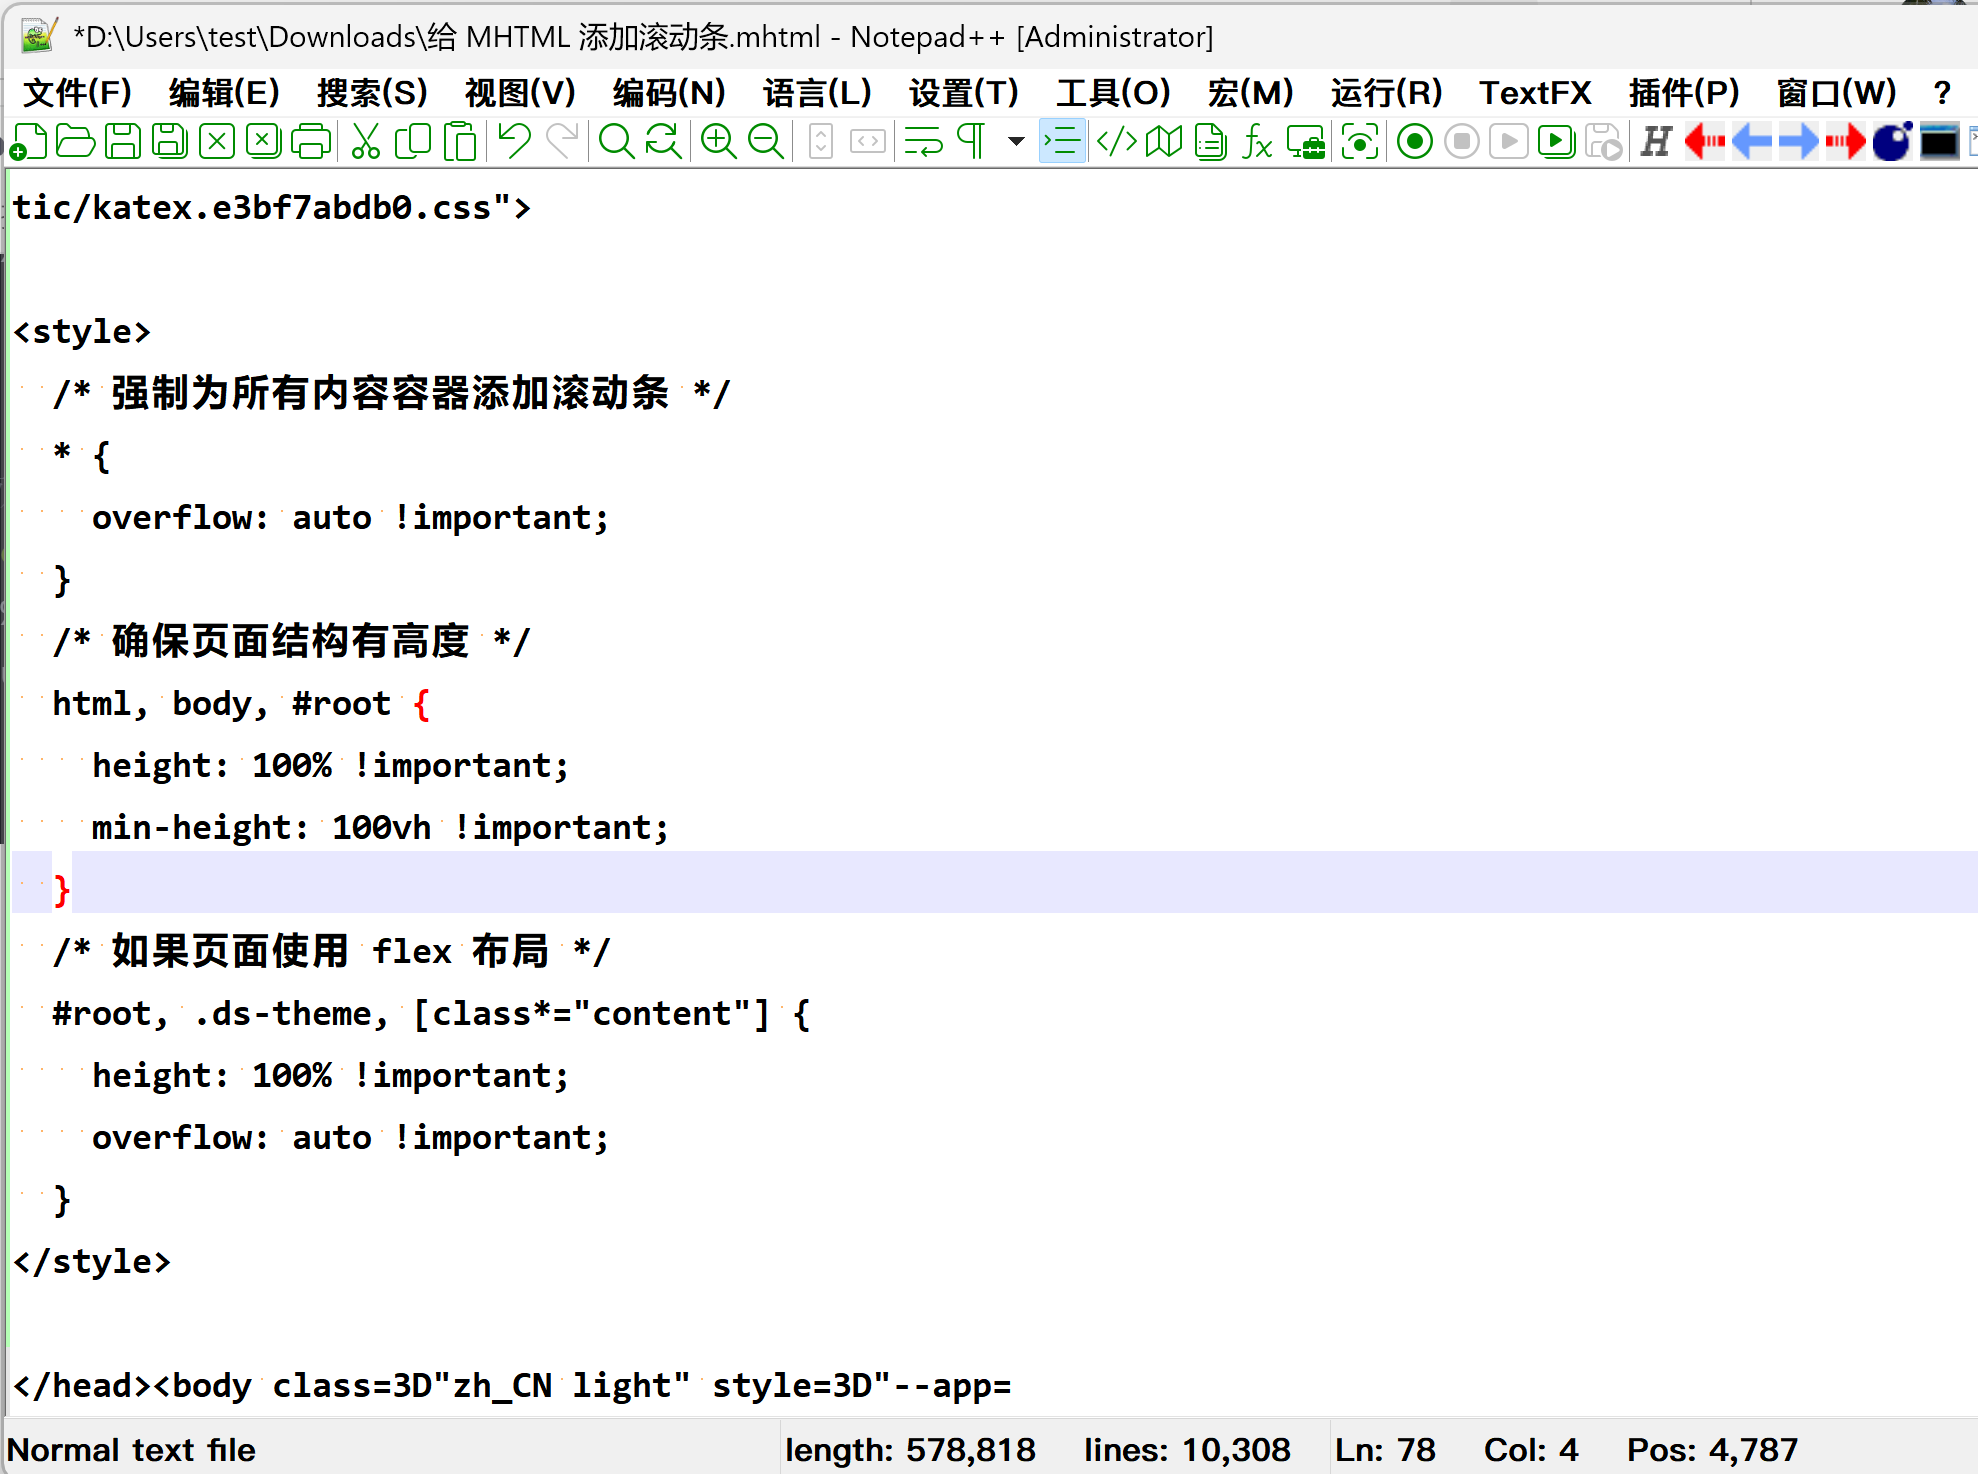Click the Print toolbar icon
This screenshot has height=1474, width=1978.
click(311, 141)
